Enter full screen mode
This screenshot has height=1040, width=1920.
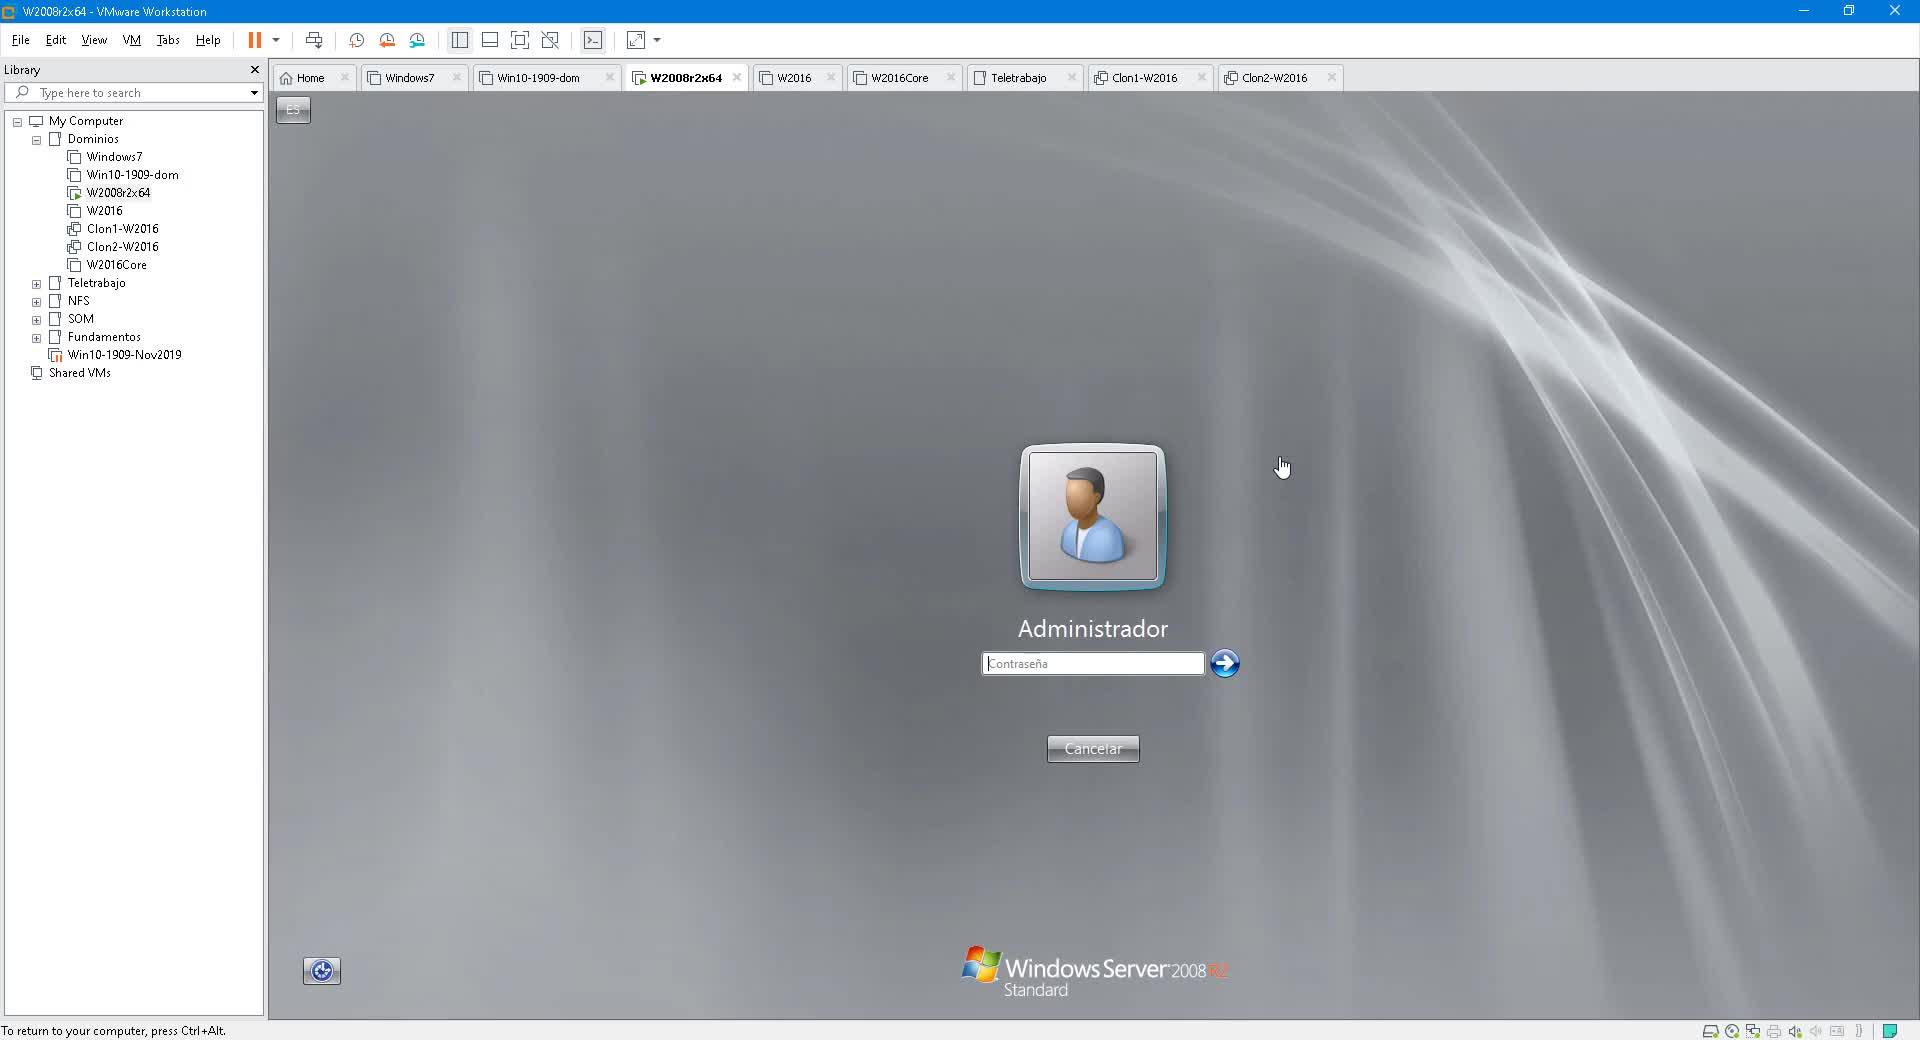pyautogui.click(x=520, y=40)
